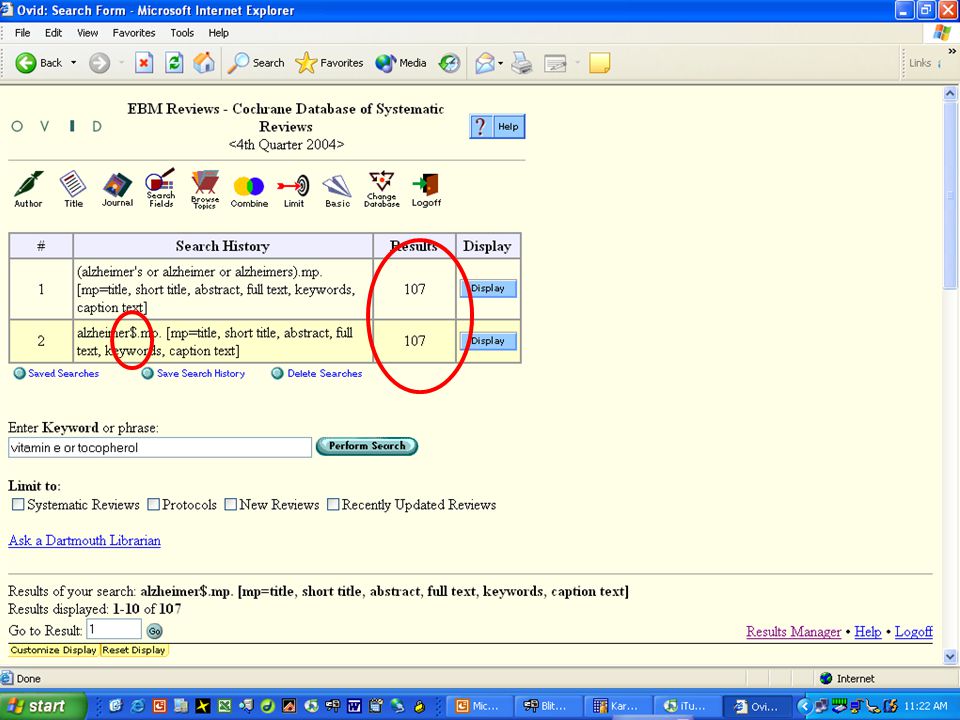The image size is (960, 720).
Task: Open the Search Fields icon
Action: point(160,188)
